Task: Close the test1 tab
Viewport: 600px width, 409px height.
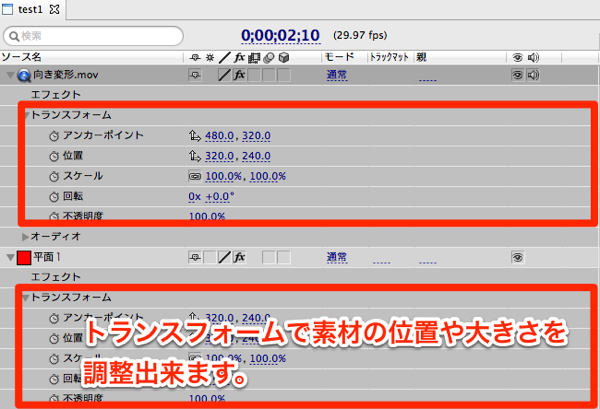Action: pos(55,9)
